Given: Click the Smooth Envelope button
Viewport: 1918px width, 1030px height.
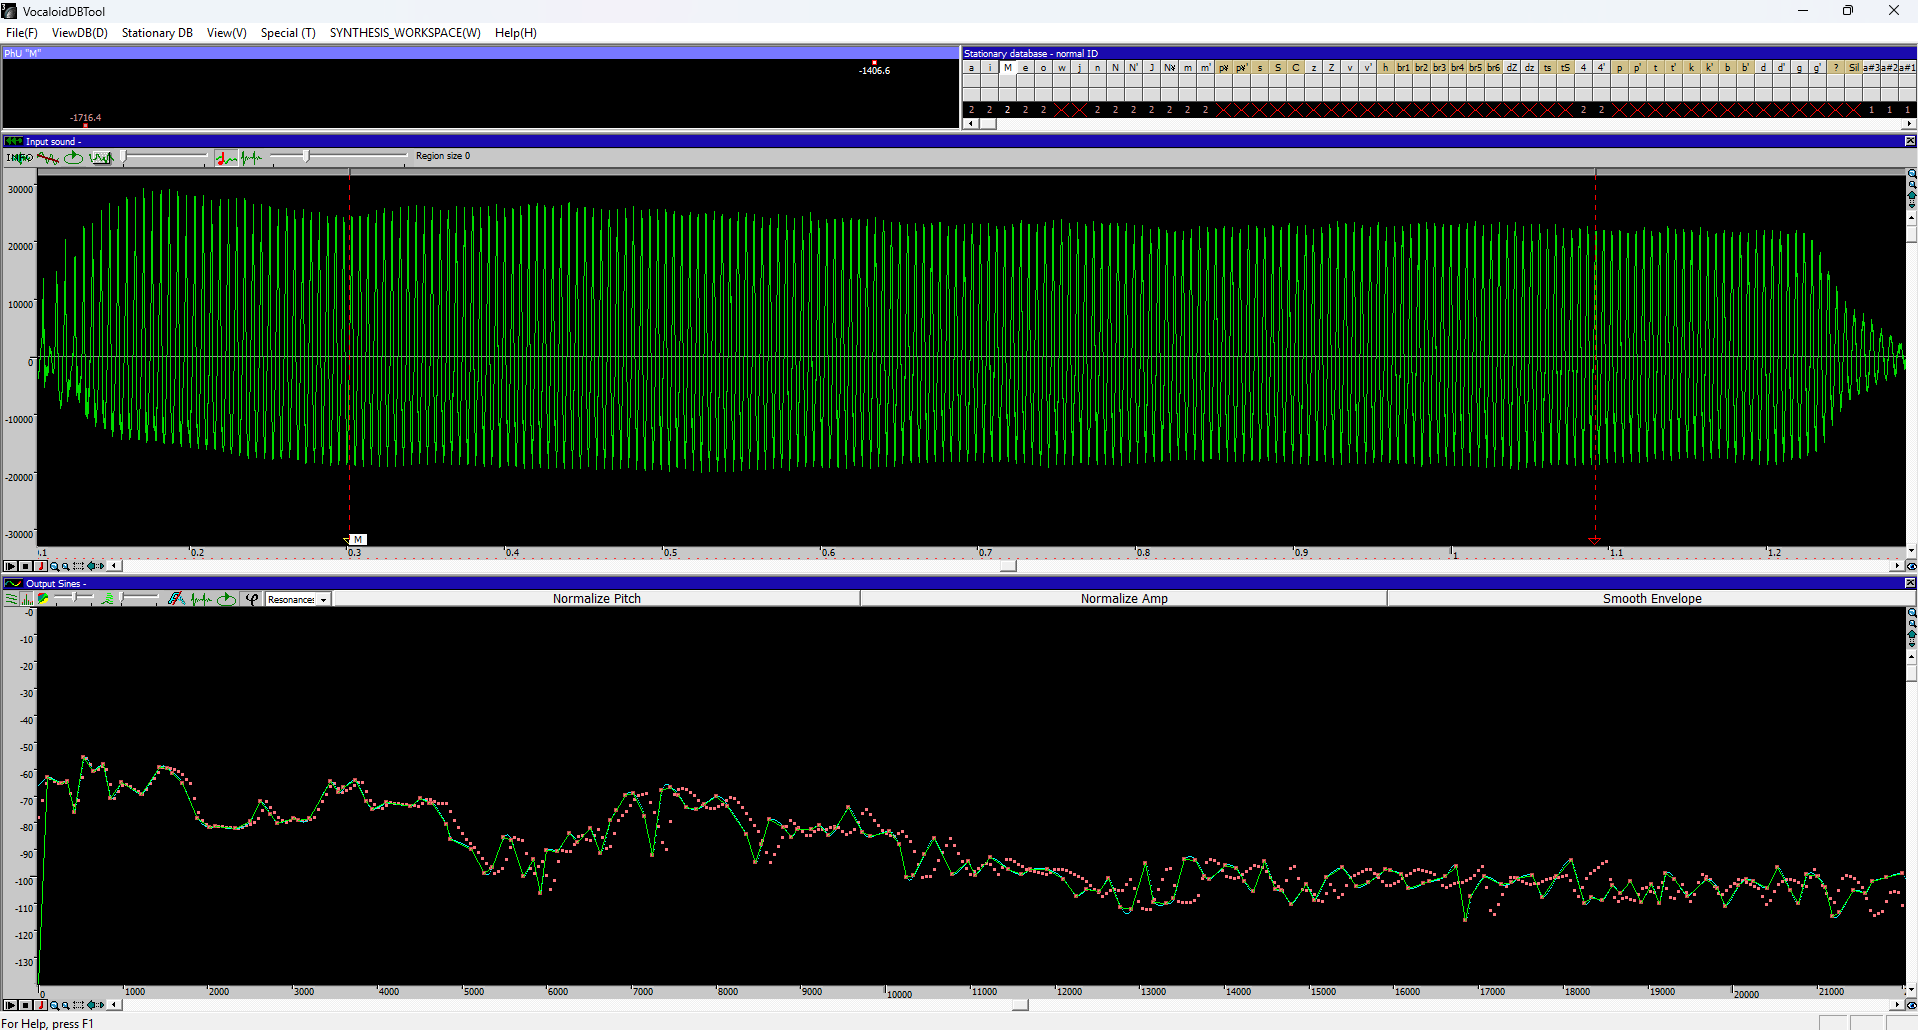Looking at the screenshot, I should pyautogui.click(x=1651, y=599).
